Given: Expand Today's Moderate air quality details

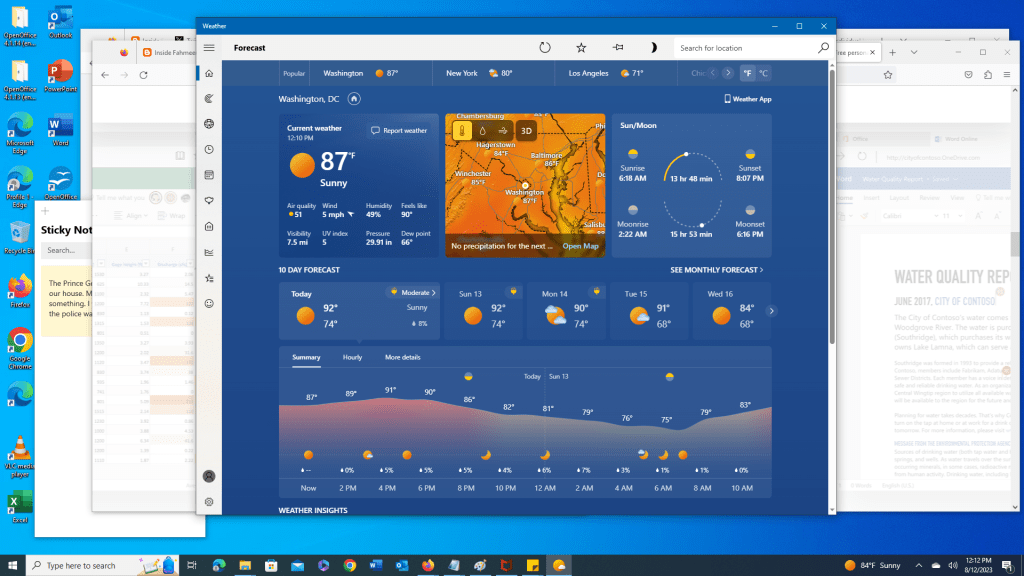Looking at the screenshot, I should coord(411,293).
